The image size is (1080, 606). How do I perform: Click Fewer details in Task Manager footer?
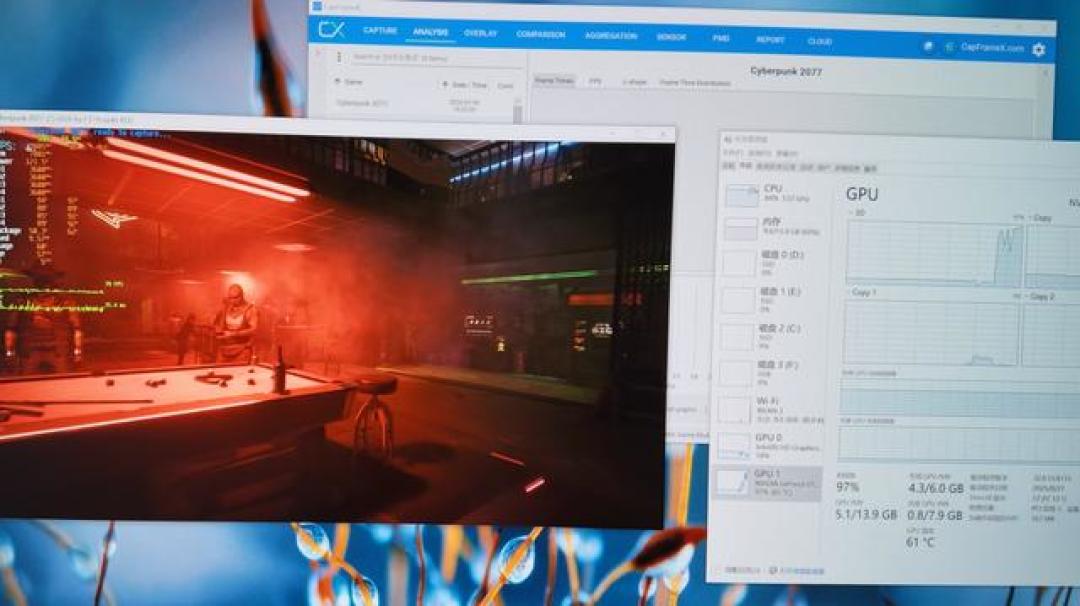(742, 570)
